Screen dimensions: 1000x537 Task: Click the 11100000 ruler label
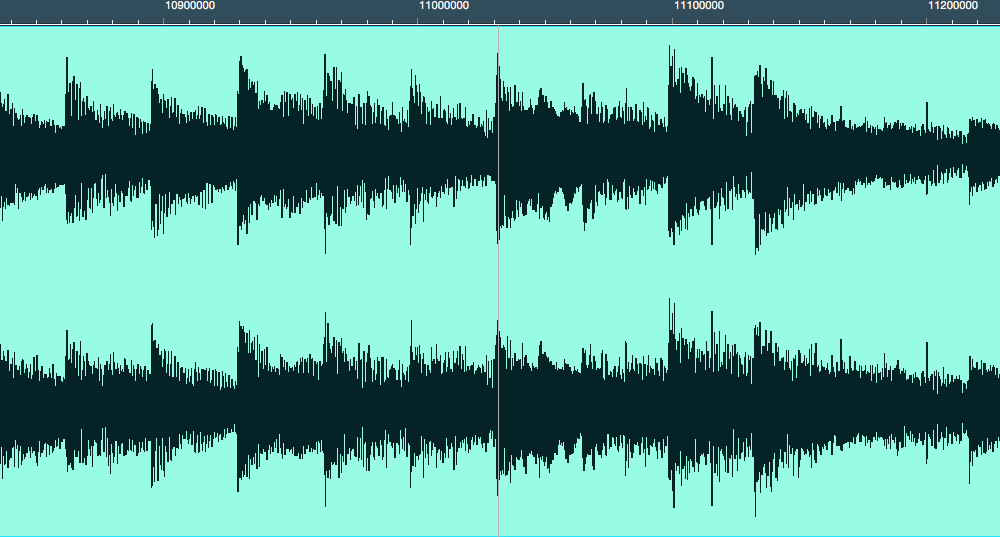(x=699, y=6)
